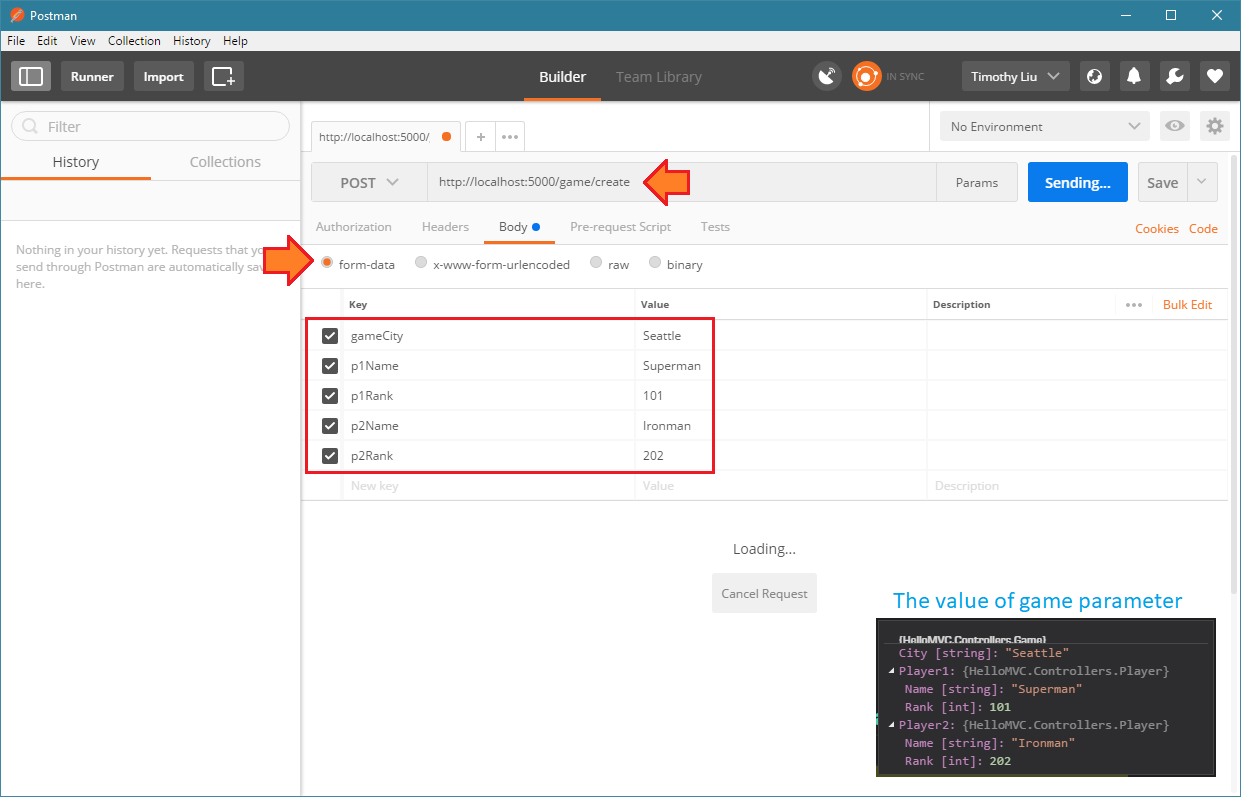Open the Pre-request Script tab

coord(620,227)
